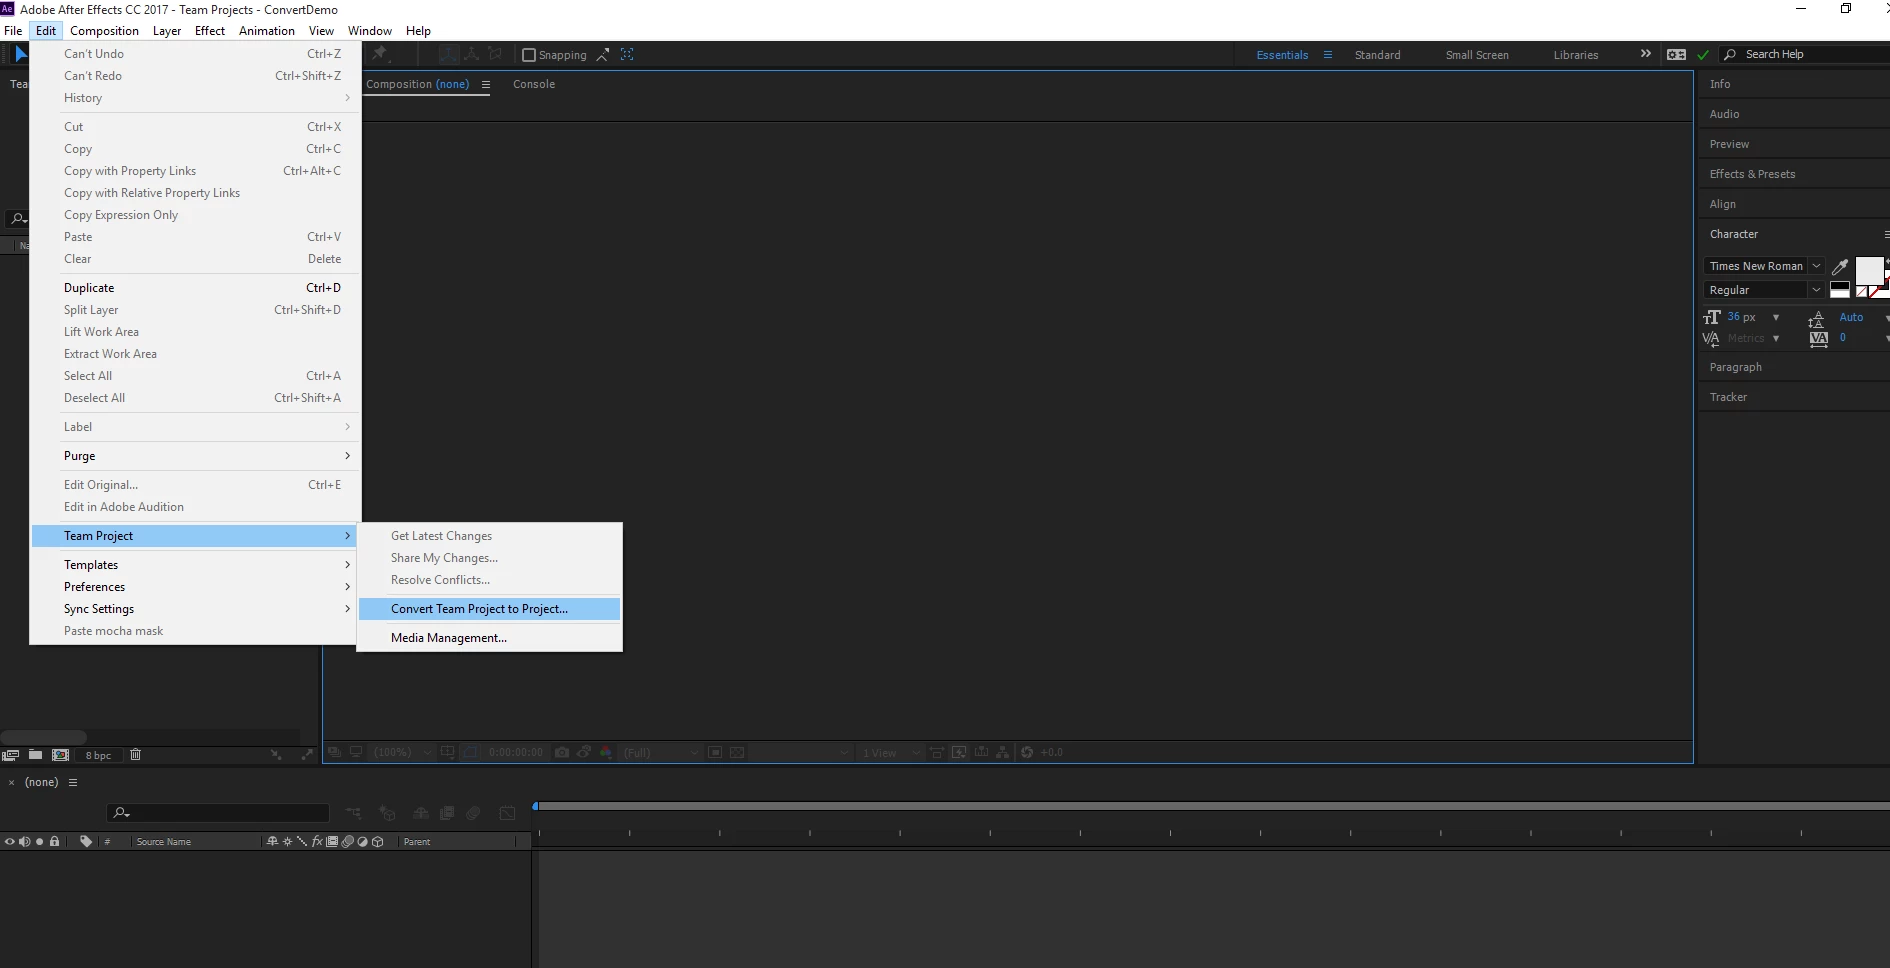
Task: Enable the Snapping checkbox
Action: (x=530, y=55)
